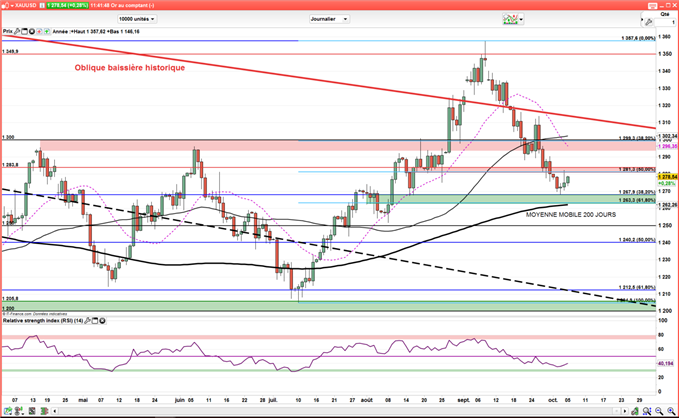Expand the chart style icon arrow
679x418 pixels.
(x=521, y=19)
